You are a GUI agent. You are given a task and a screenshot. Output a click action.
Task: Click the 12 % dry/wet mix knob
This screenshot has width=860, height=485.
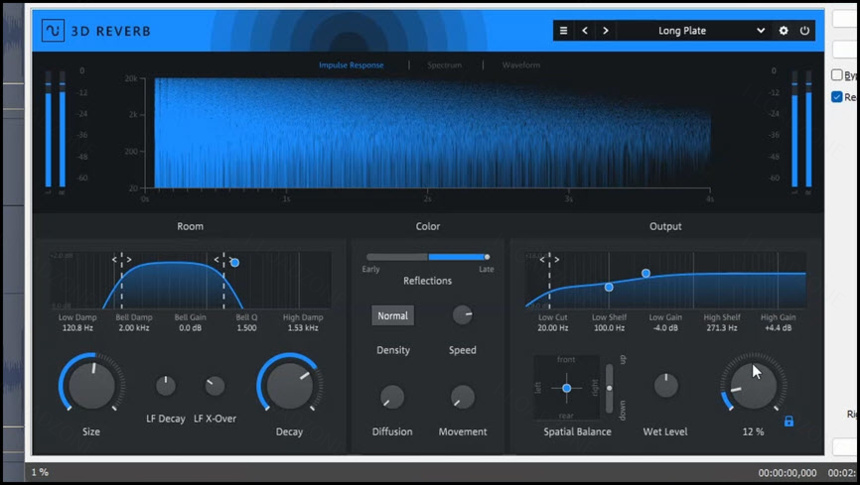754,384
